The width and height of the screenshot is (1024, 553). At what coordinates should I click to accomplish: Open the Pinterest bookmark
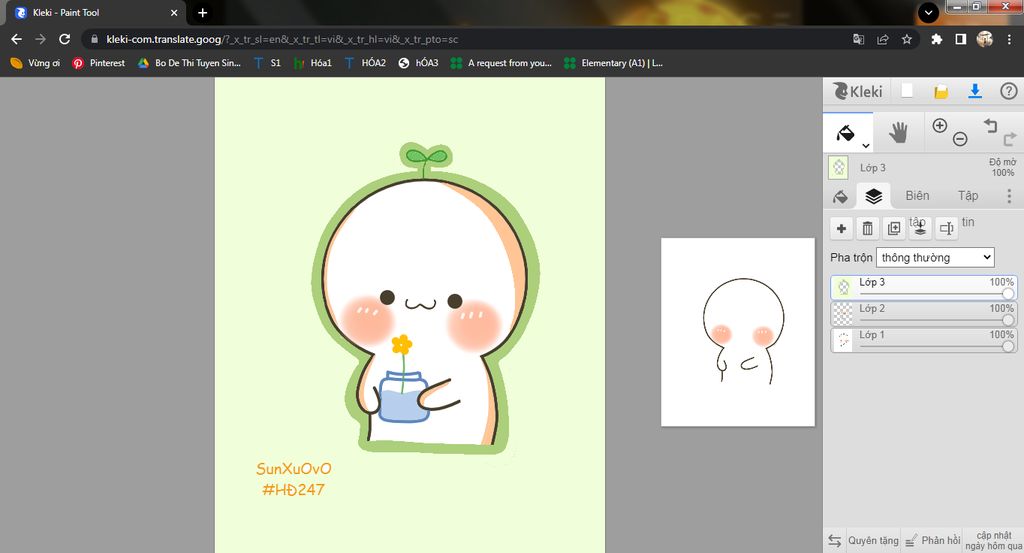tap(99, 63)
